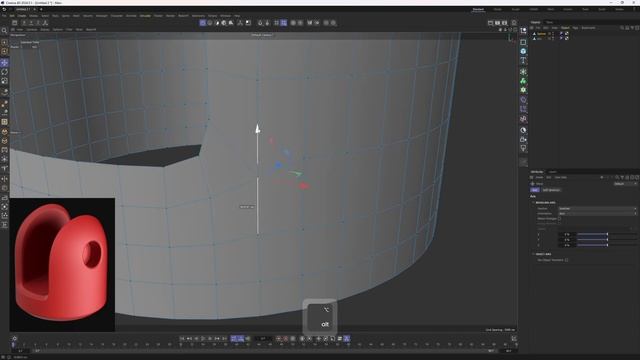Click the Render View icon at top right
The width and height of the screenshot is (640, 360).
pyautogui.click(x=490, y=23)
